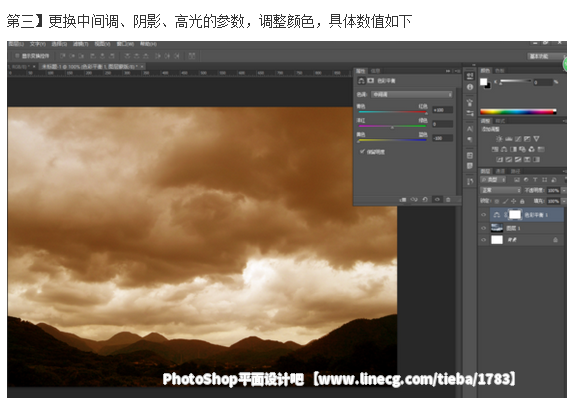Add a Curves adjustment icon
Image resolution: width=571 pixels, height=398 pixels.
(518, 139)
